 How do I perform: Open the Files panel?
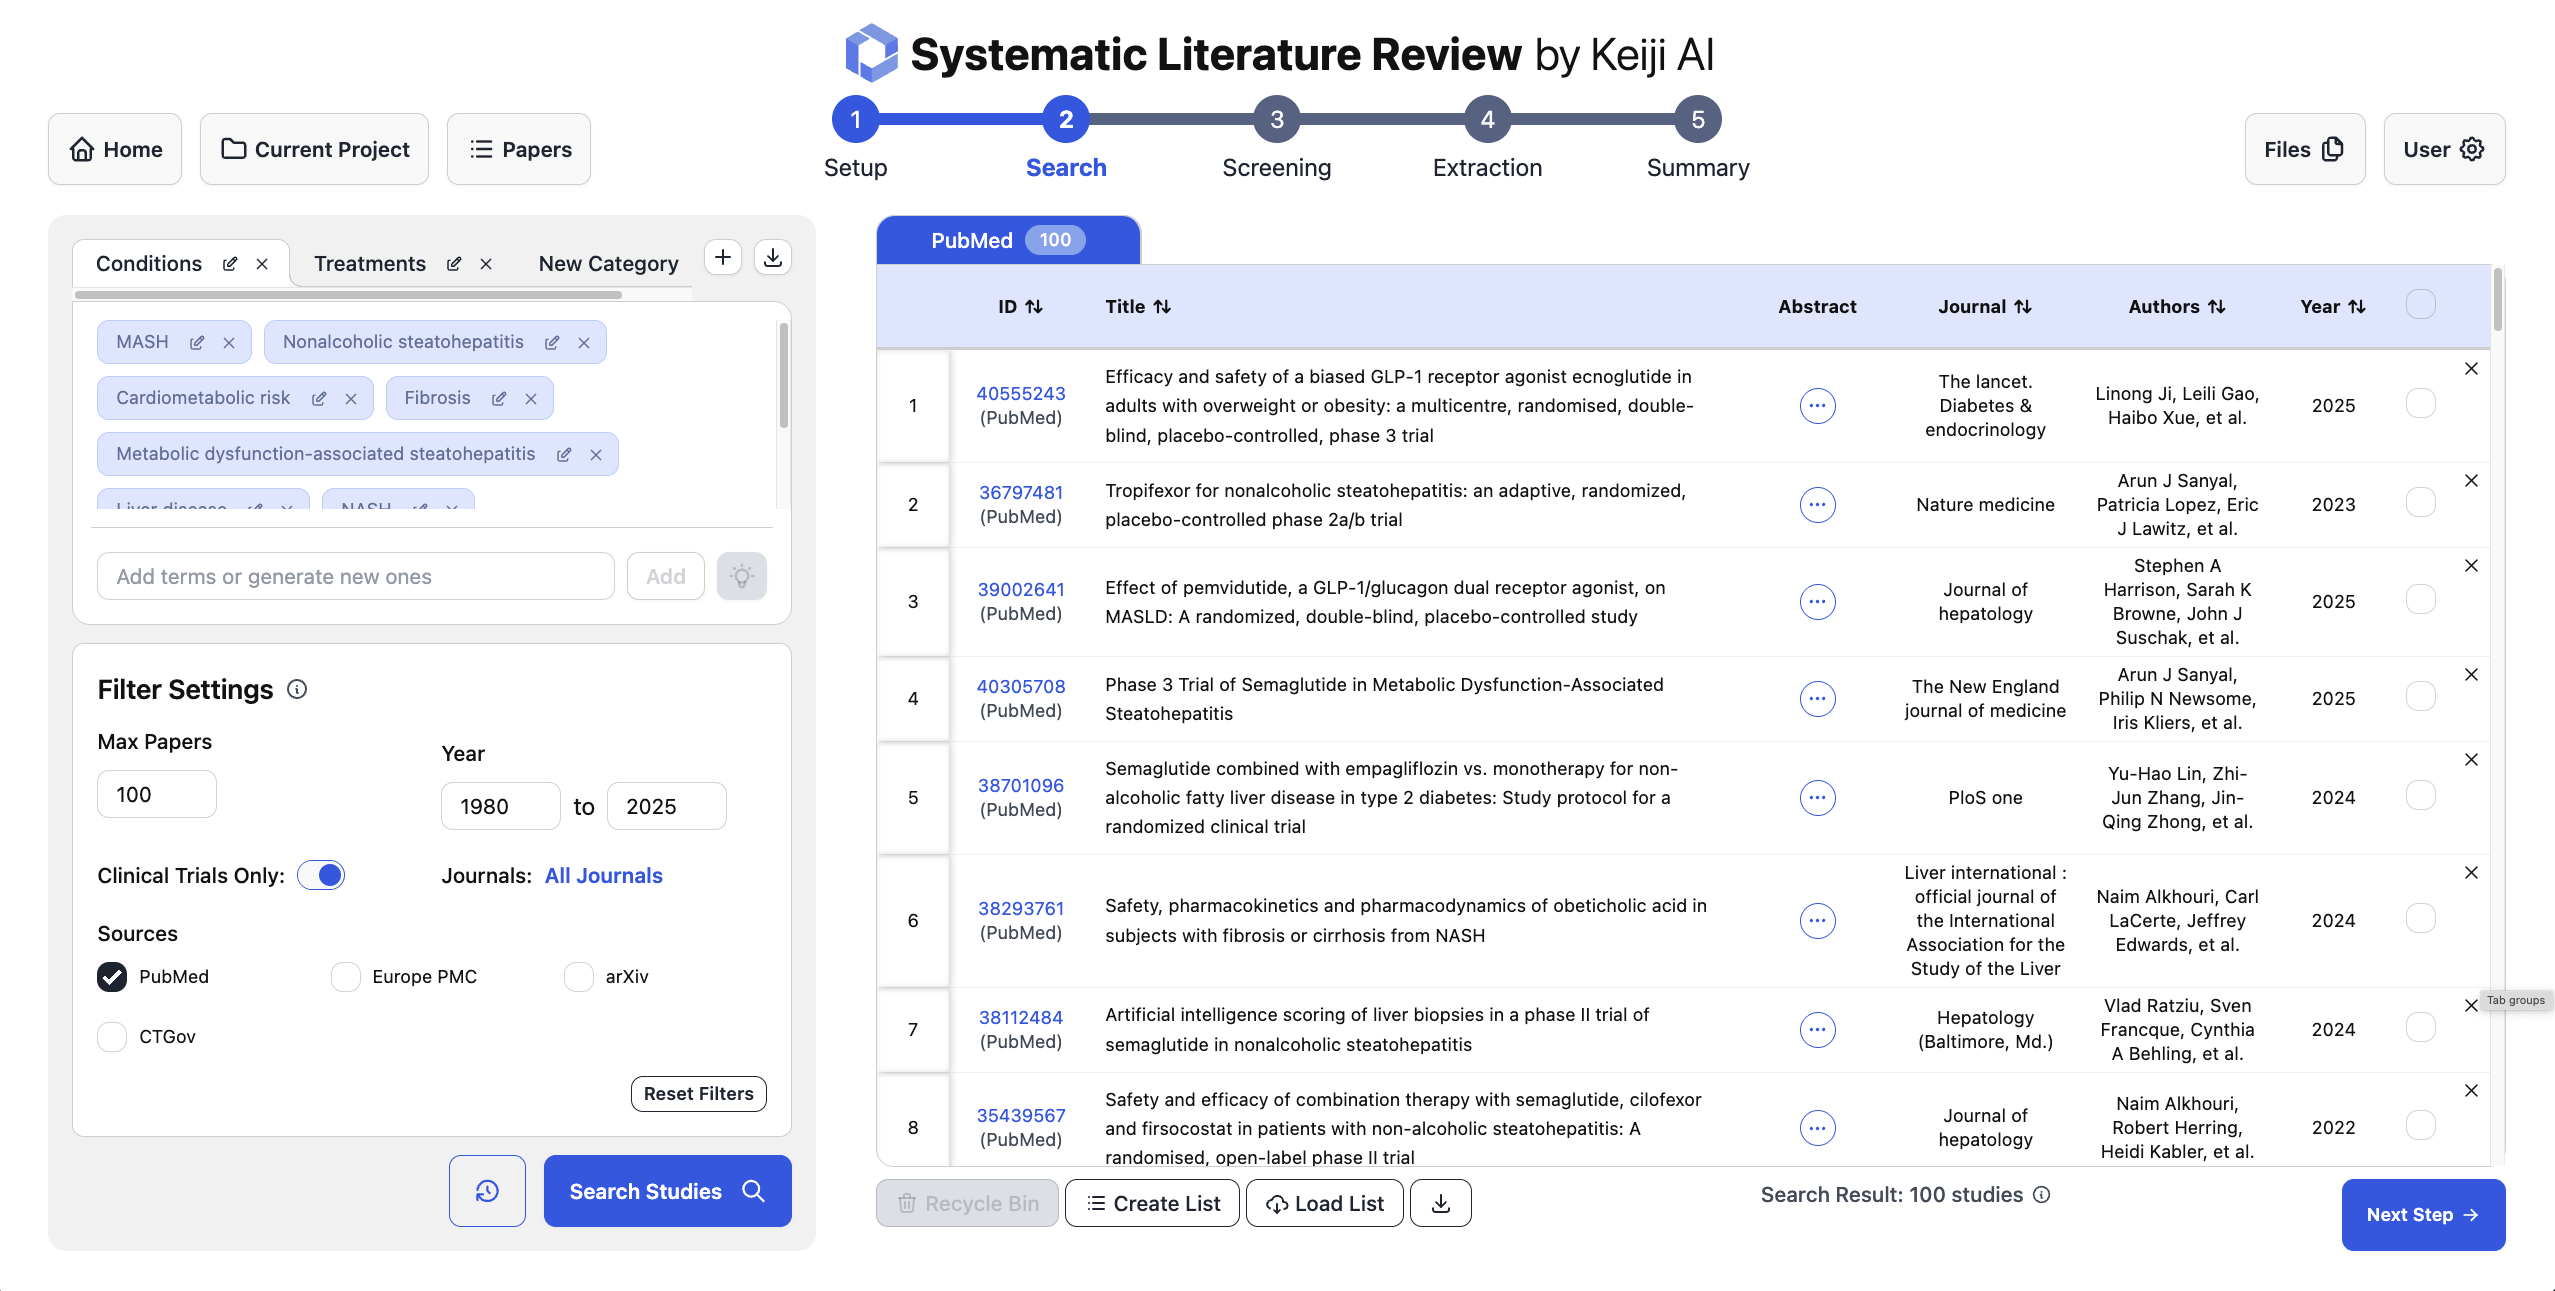tap(2304, 149)
